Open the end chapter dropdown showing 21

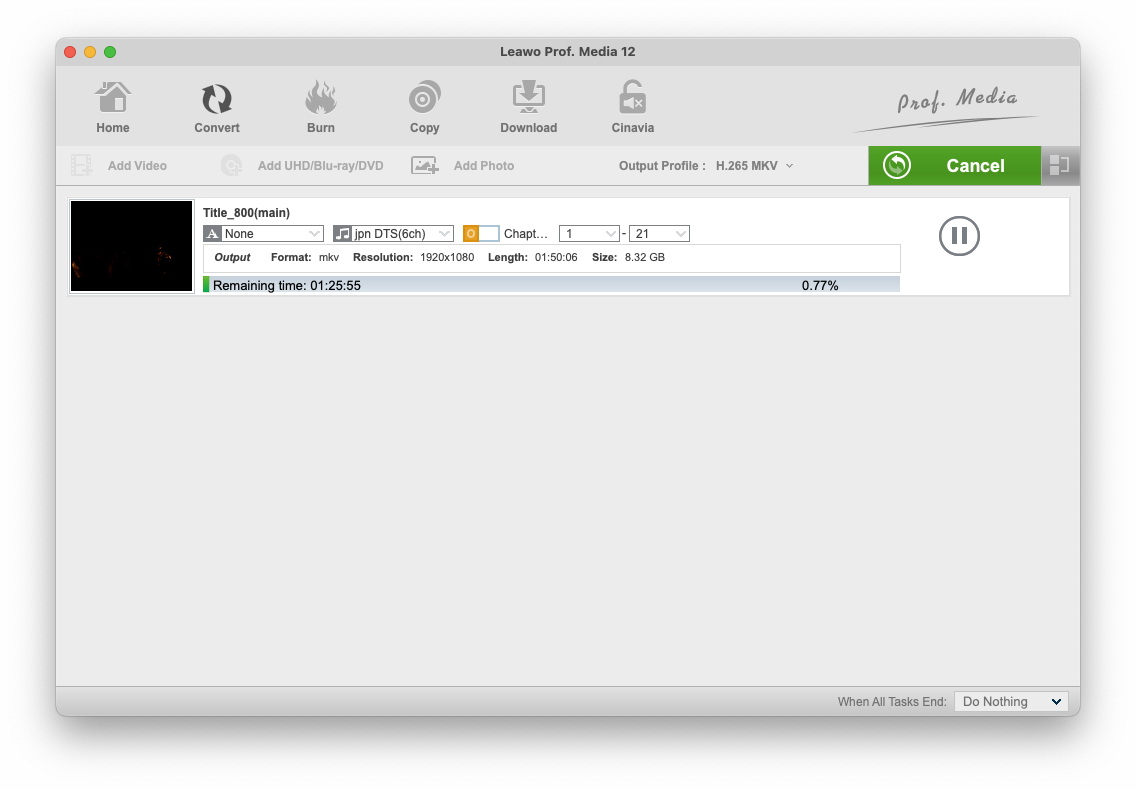tap(659, 233)
